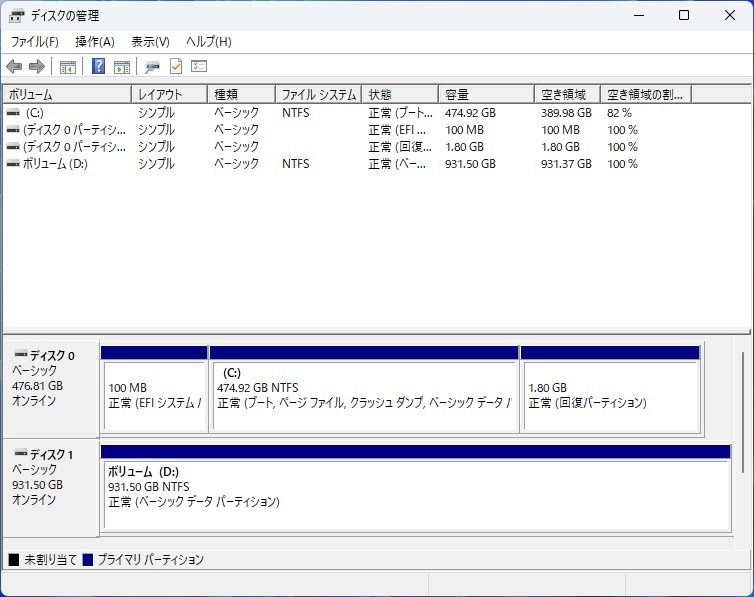754x597 pixels.
Task: Open the 操作(A) menu
Action: pos(95,42)
